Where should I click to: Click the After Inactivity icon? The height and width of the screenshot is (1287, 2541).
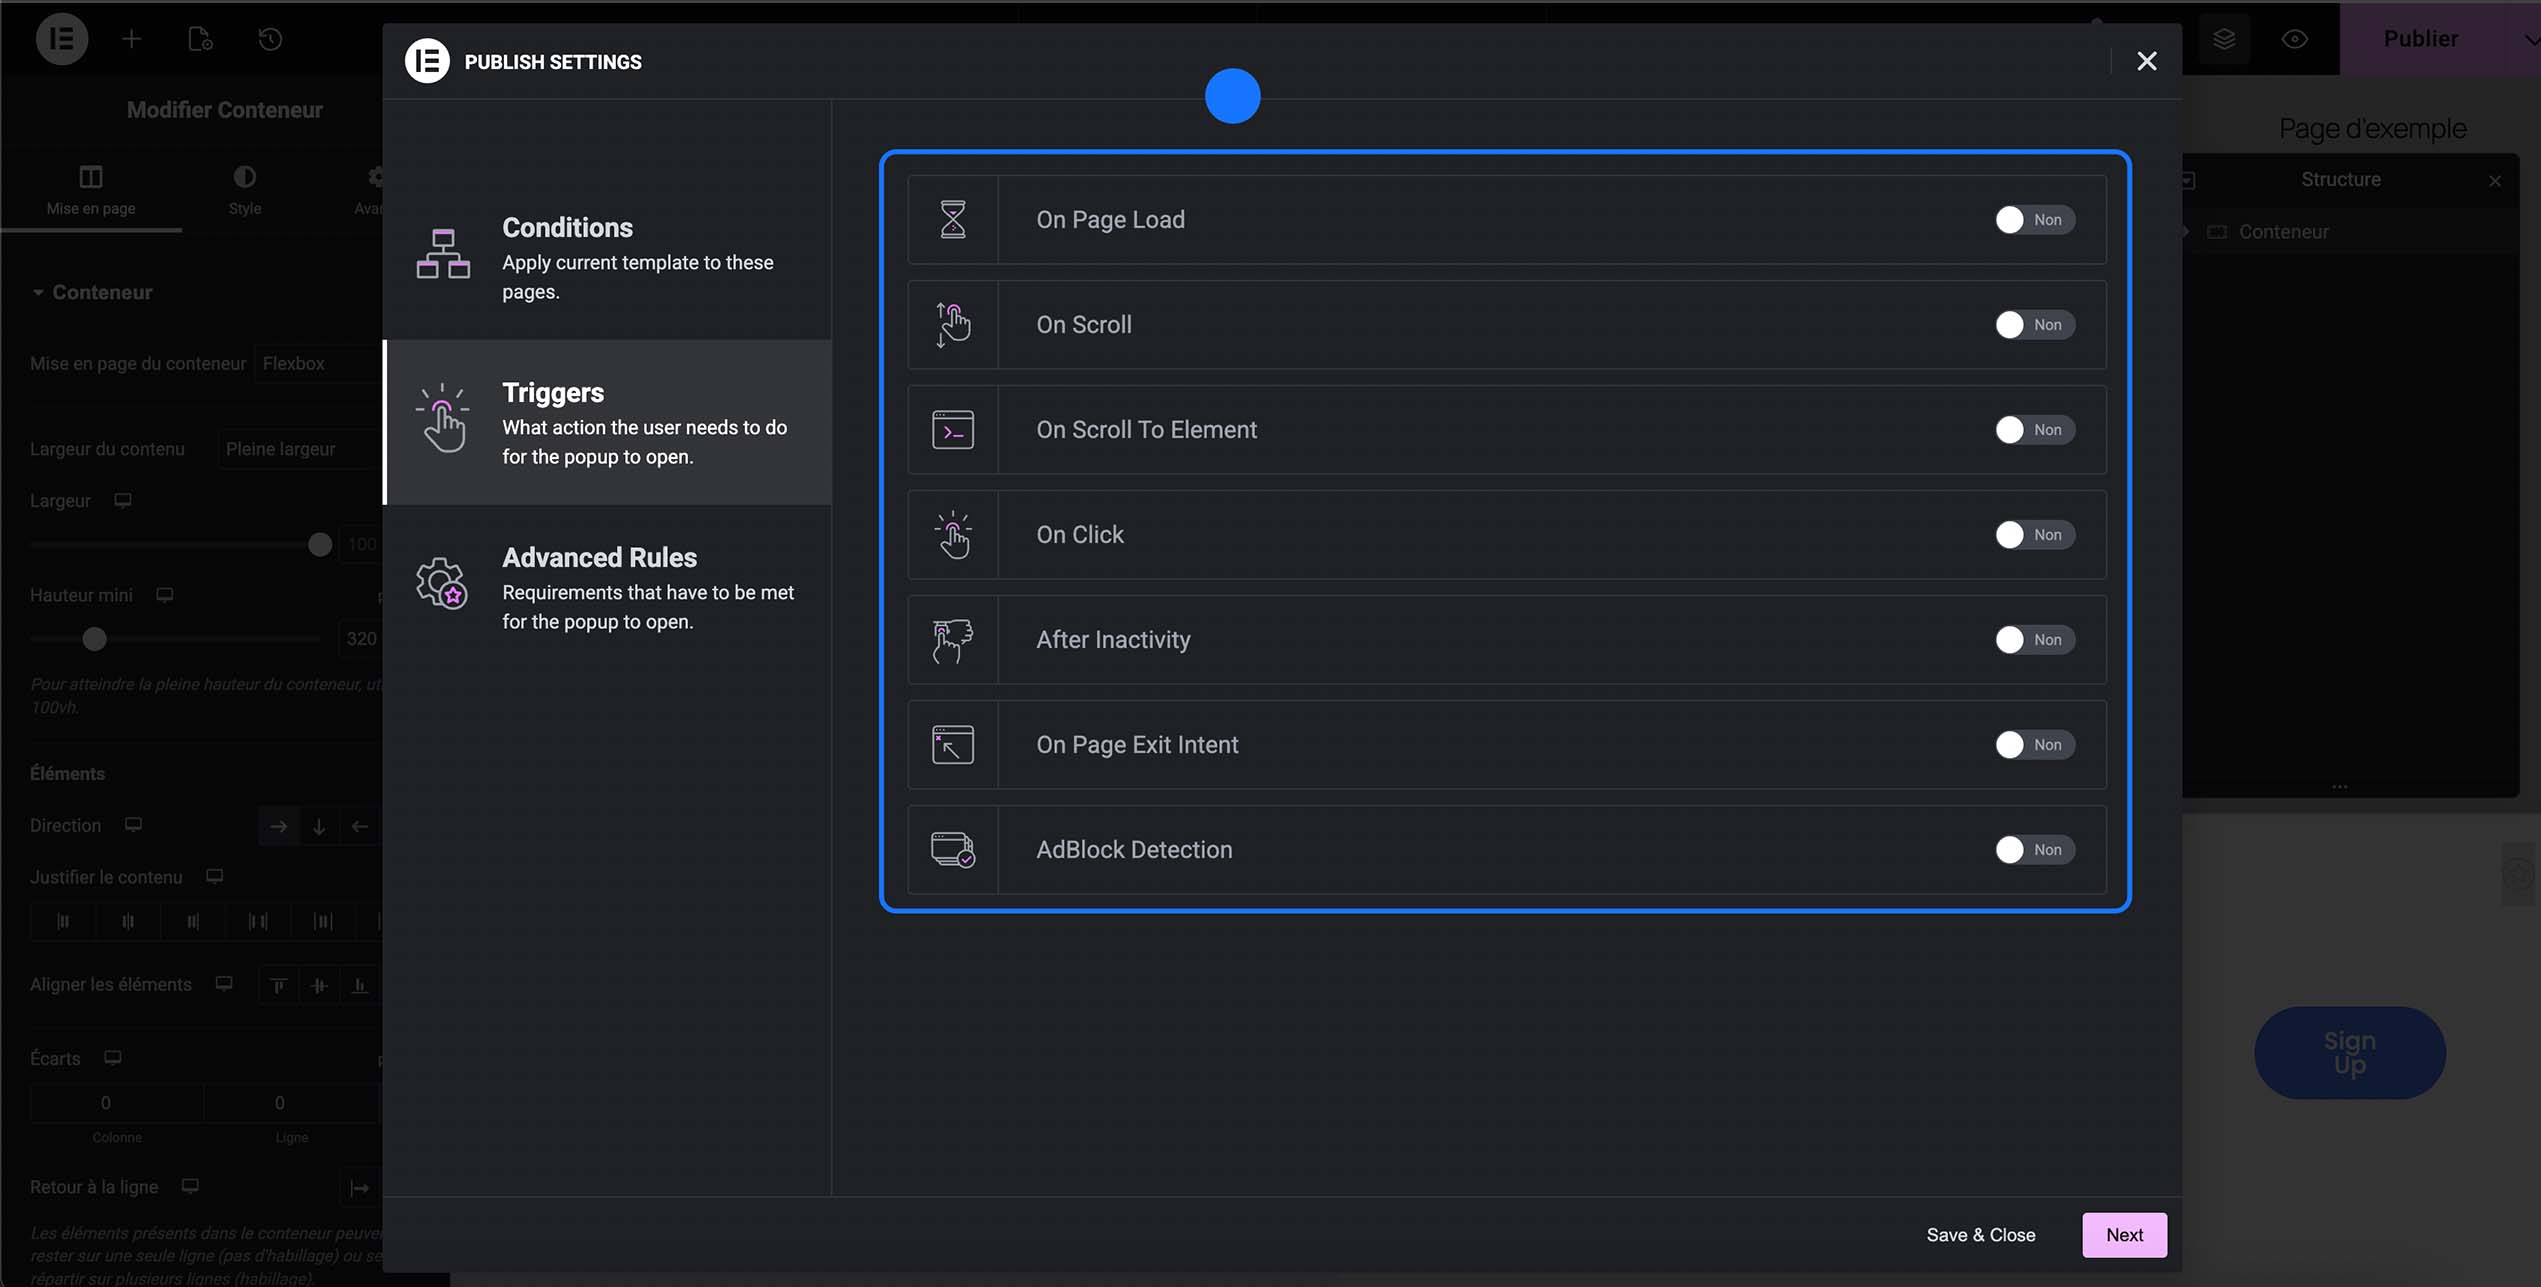953,640
